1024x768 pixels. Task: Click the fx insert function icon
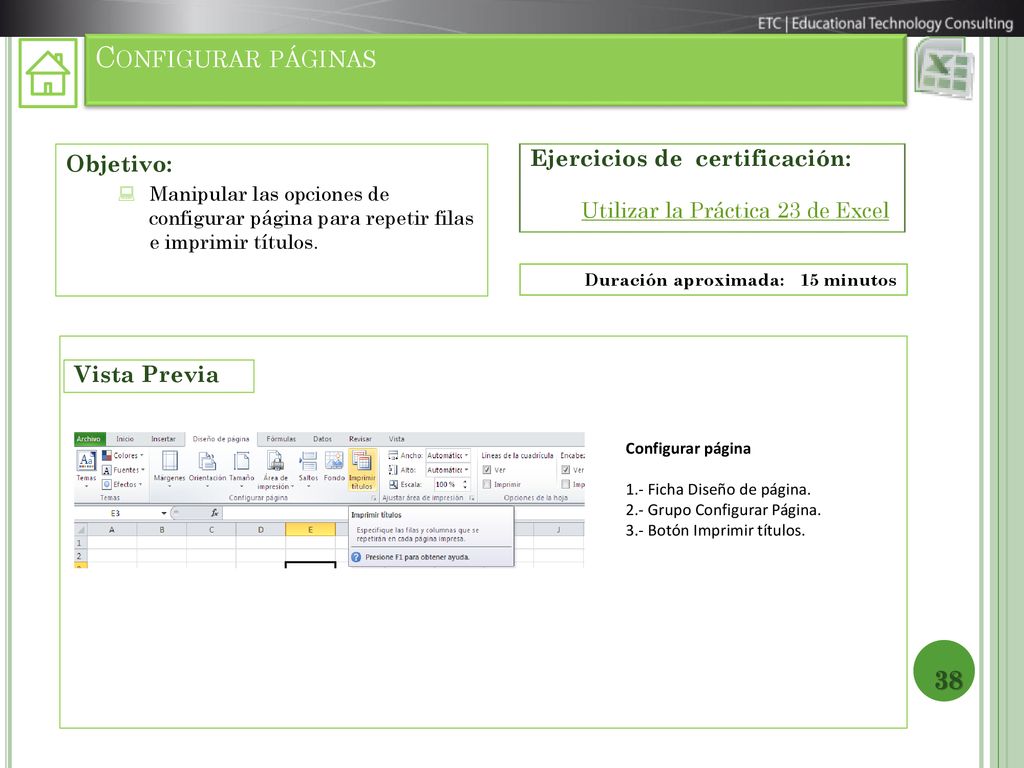coord(214,513)
